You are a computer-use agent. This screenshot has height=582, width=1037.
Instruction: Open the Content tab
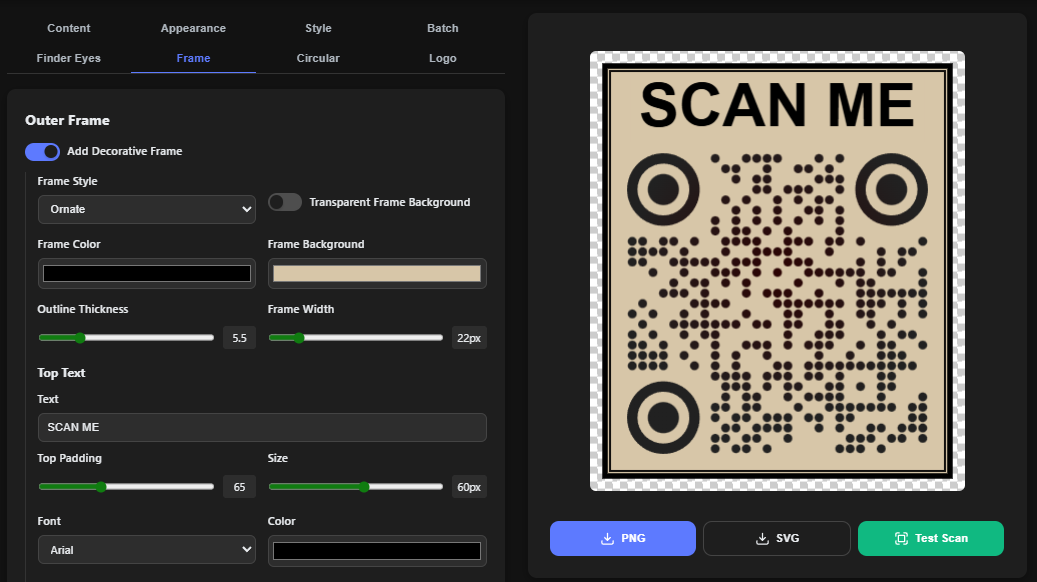coord(69,28)
